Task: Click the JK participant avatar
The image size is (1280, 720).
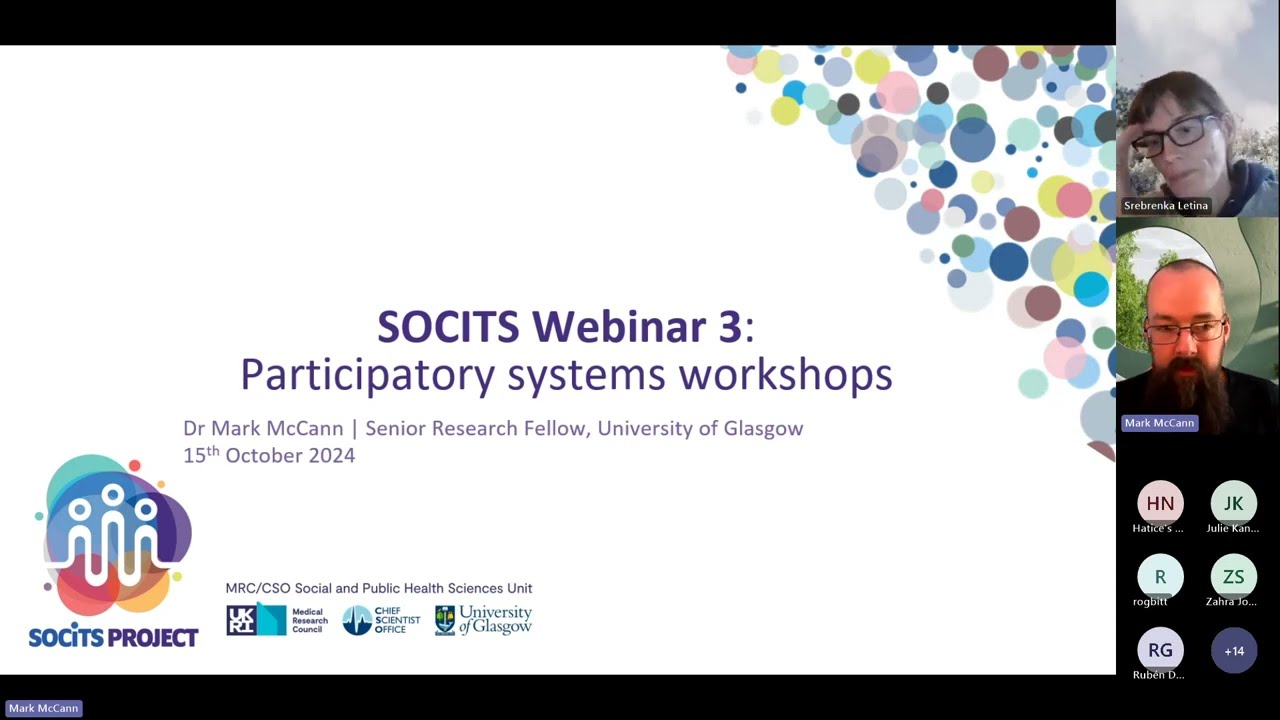Action: tap(1234, 503)
